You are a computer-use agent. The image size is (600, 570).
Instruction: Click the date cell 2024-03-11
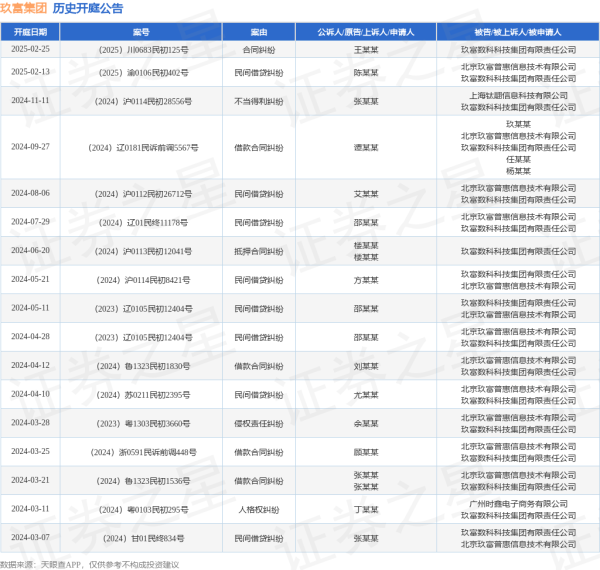30,509
